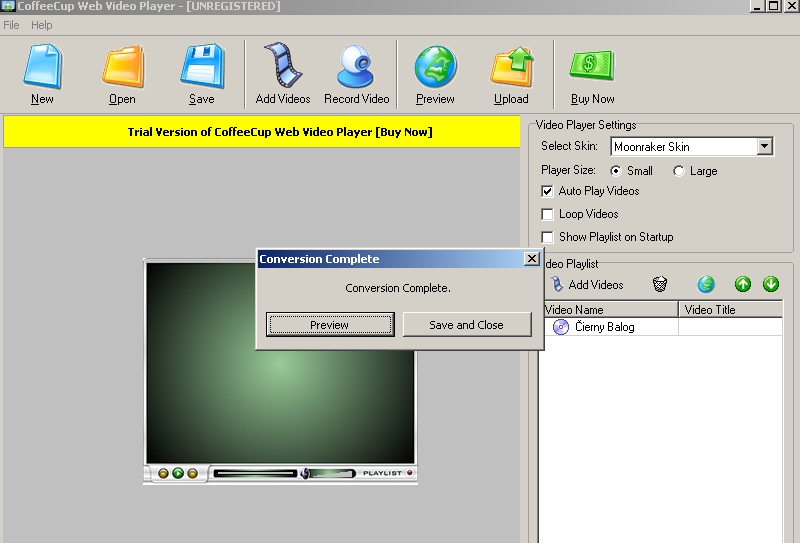Click the right yellow button on player skin
800x543 pixels.
[192, 474]
